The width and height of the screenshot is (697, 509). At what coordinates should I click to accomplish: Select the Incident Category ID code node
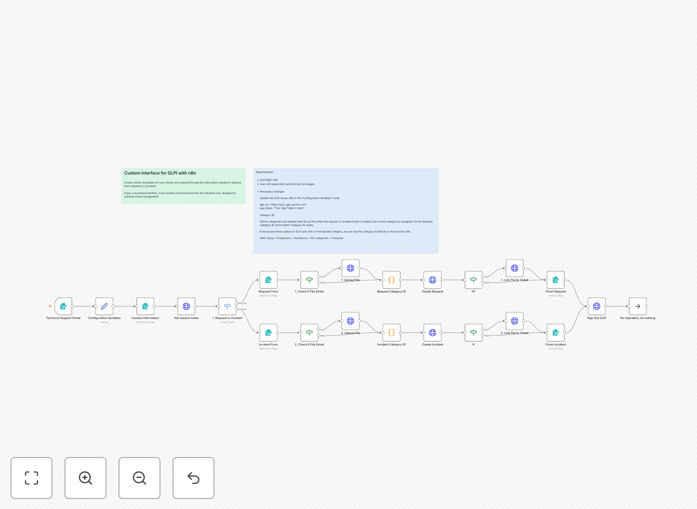click(x=392, y=333)
